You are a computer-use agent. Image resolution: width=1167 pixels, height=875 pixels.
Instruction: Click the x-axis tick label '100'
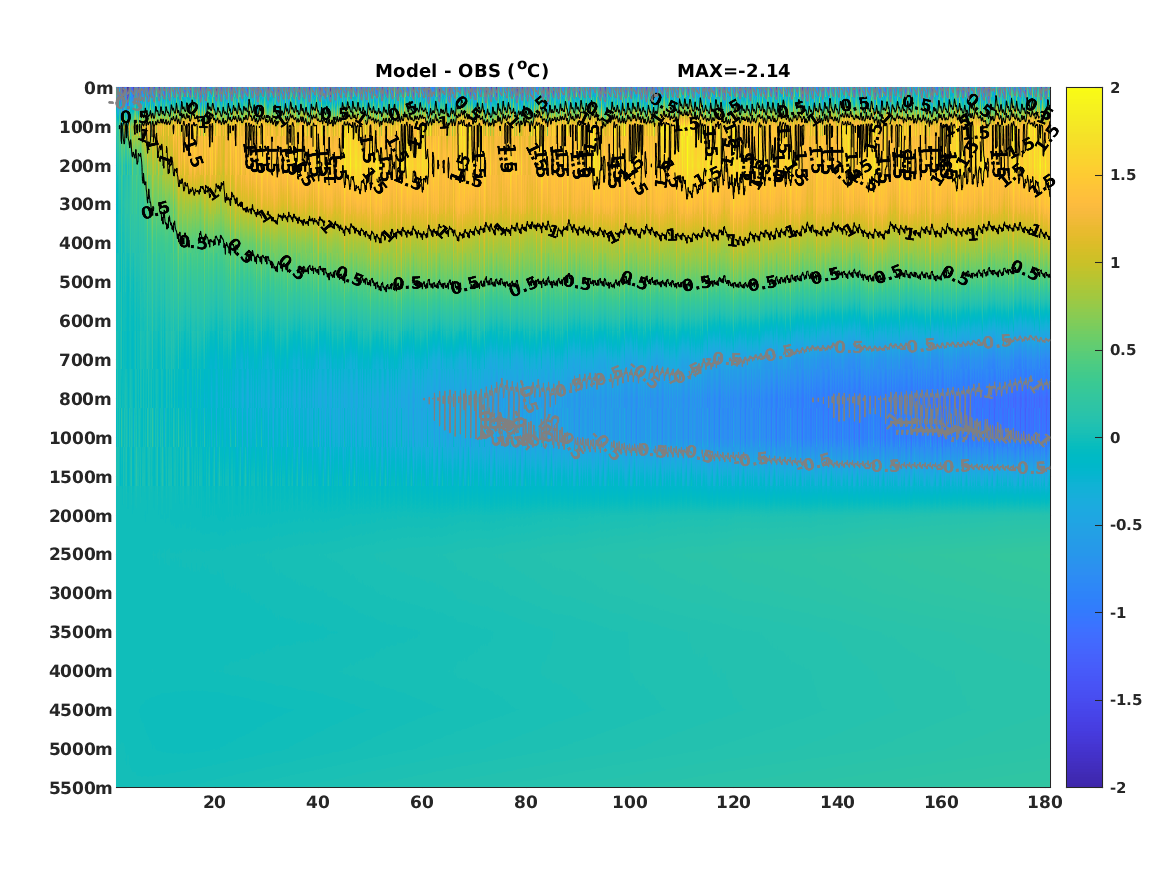click(630, 802)
